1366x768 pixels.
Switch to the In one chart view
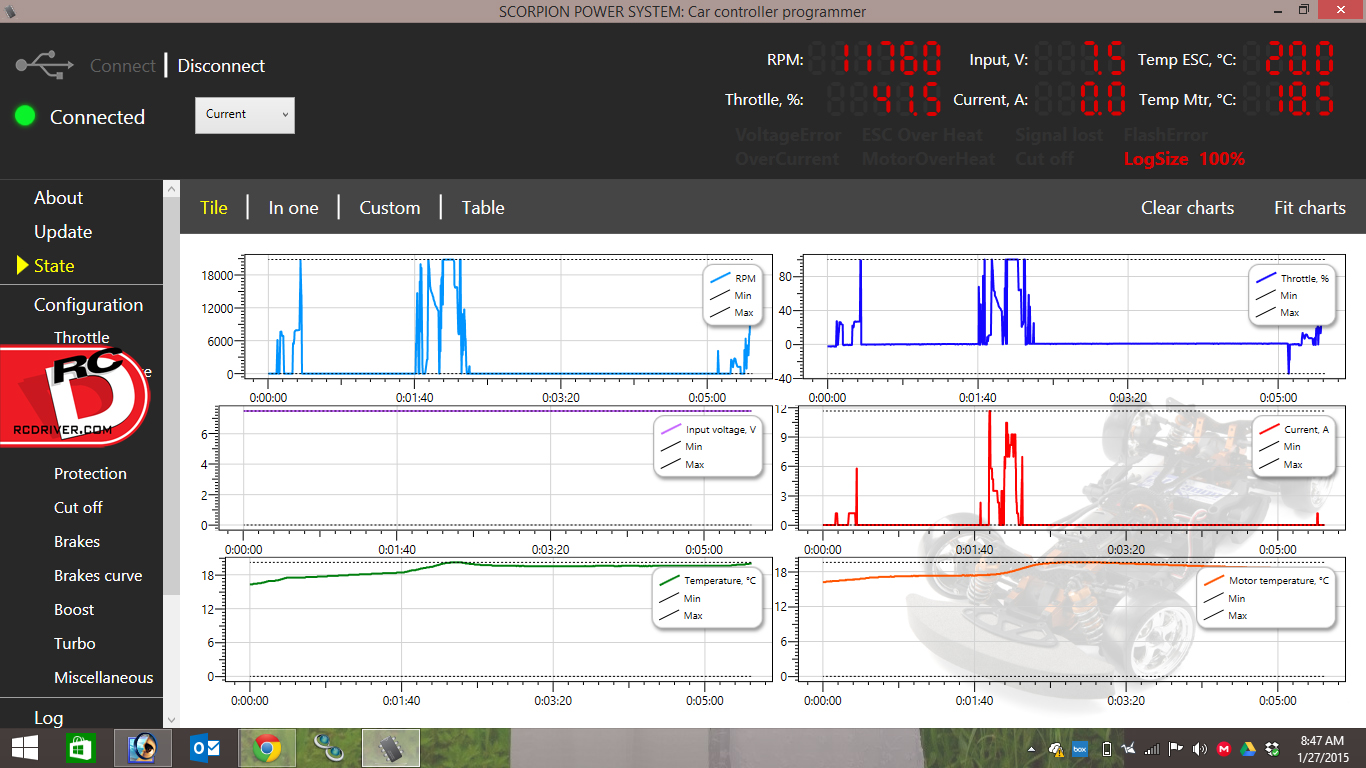293,208
